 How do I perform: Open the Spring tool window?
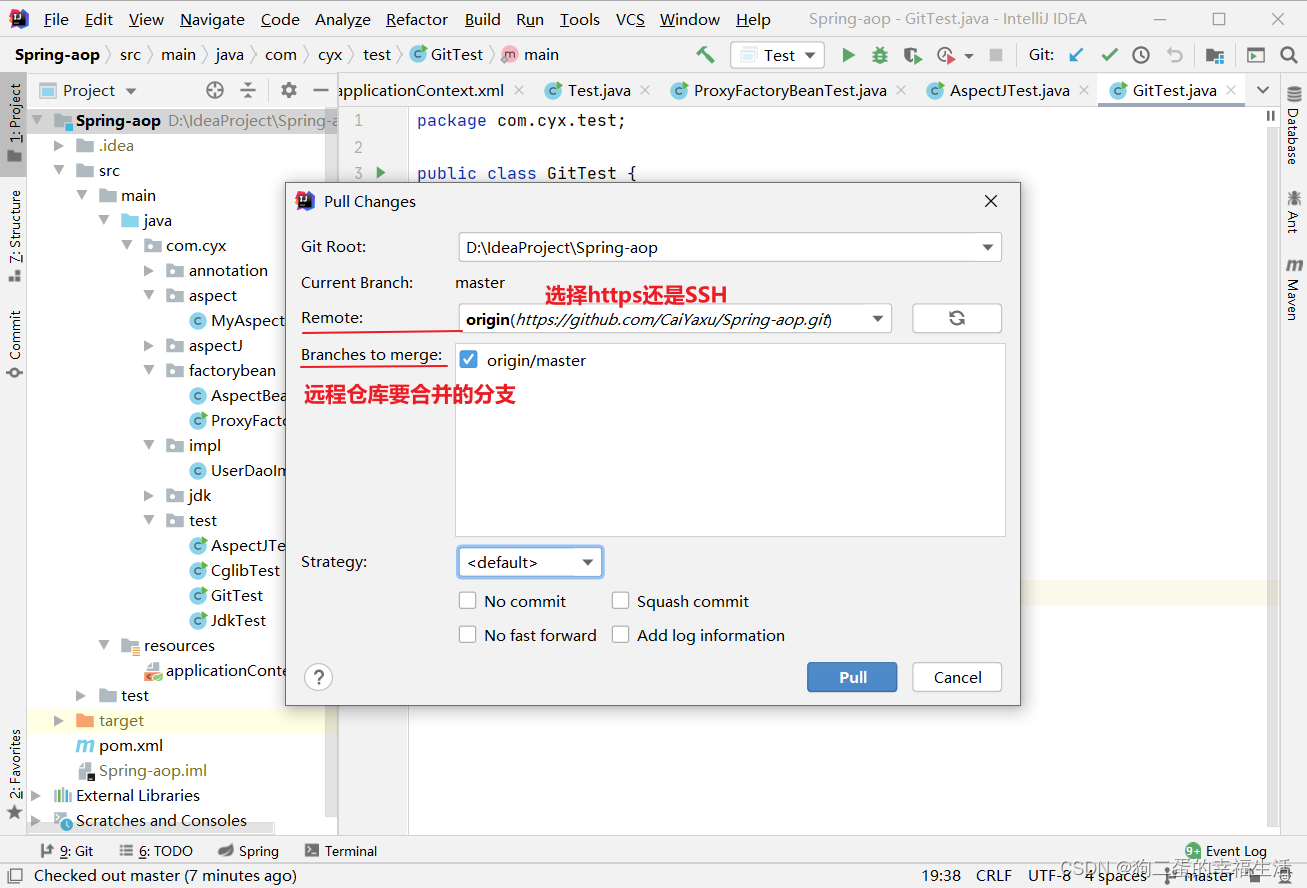249,851
